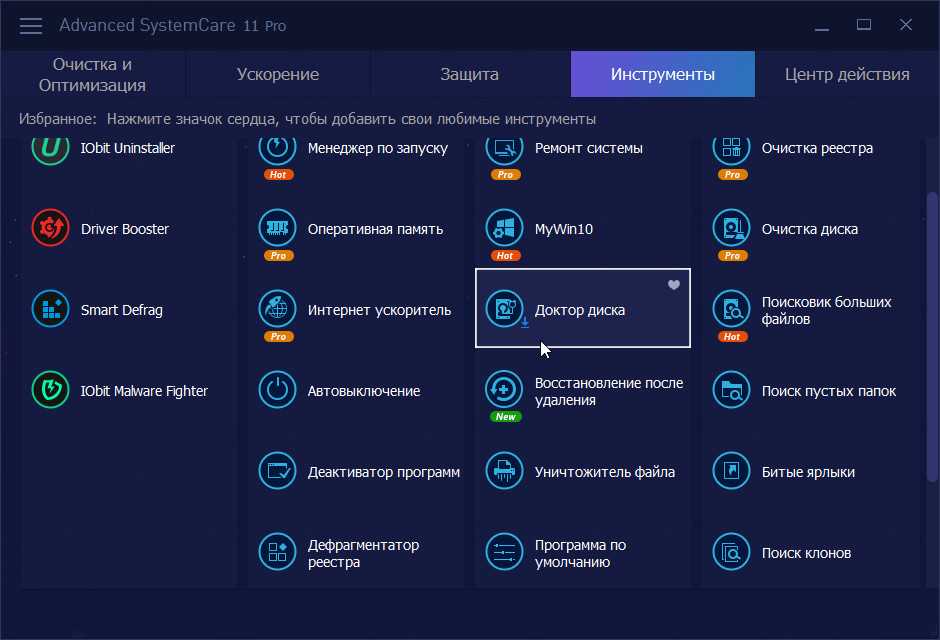This screenshot has height=640, width=940.
Task: Toggle the favorite heart on Доктор диска
Action: pyautogui.click(x=674, y=285)
